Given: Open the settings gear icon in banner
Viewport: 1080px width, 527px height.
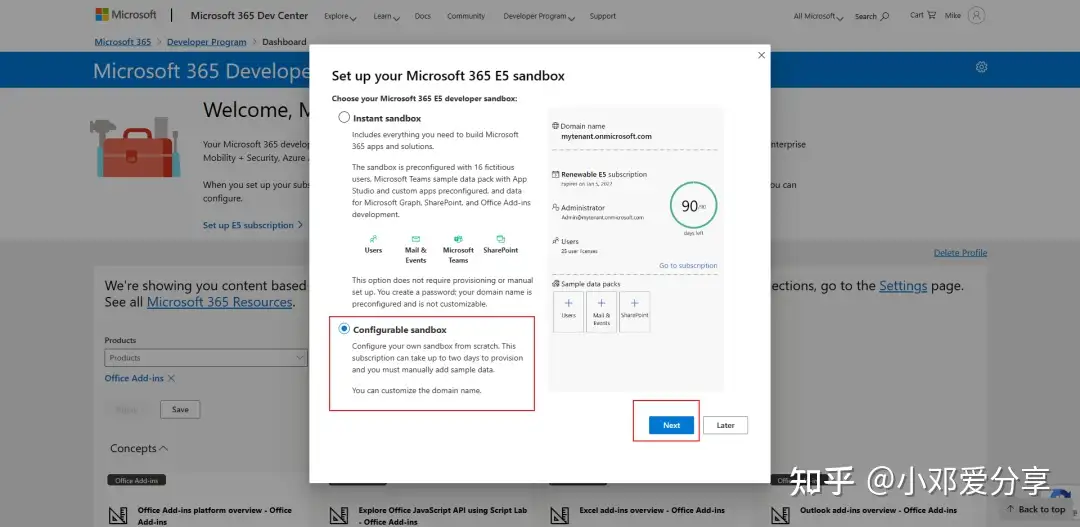Looking at the screenshot, I should [x=982, y=67].
